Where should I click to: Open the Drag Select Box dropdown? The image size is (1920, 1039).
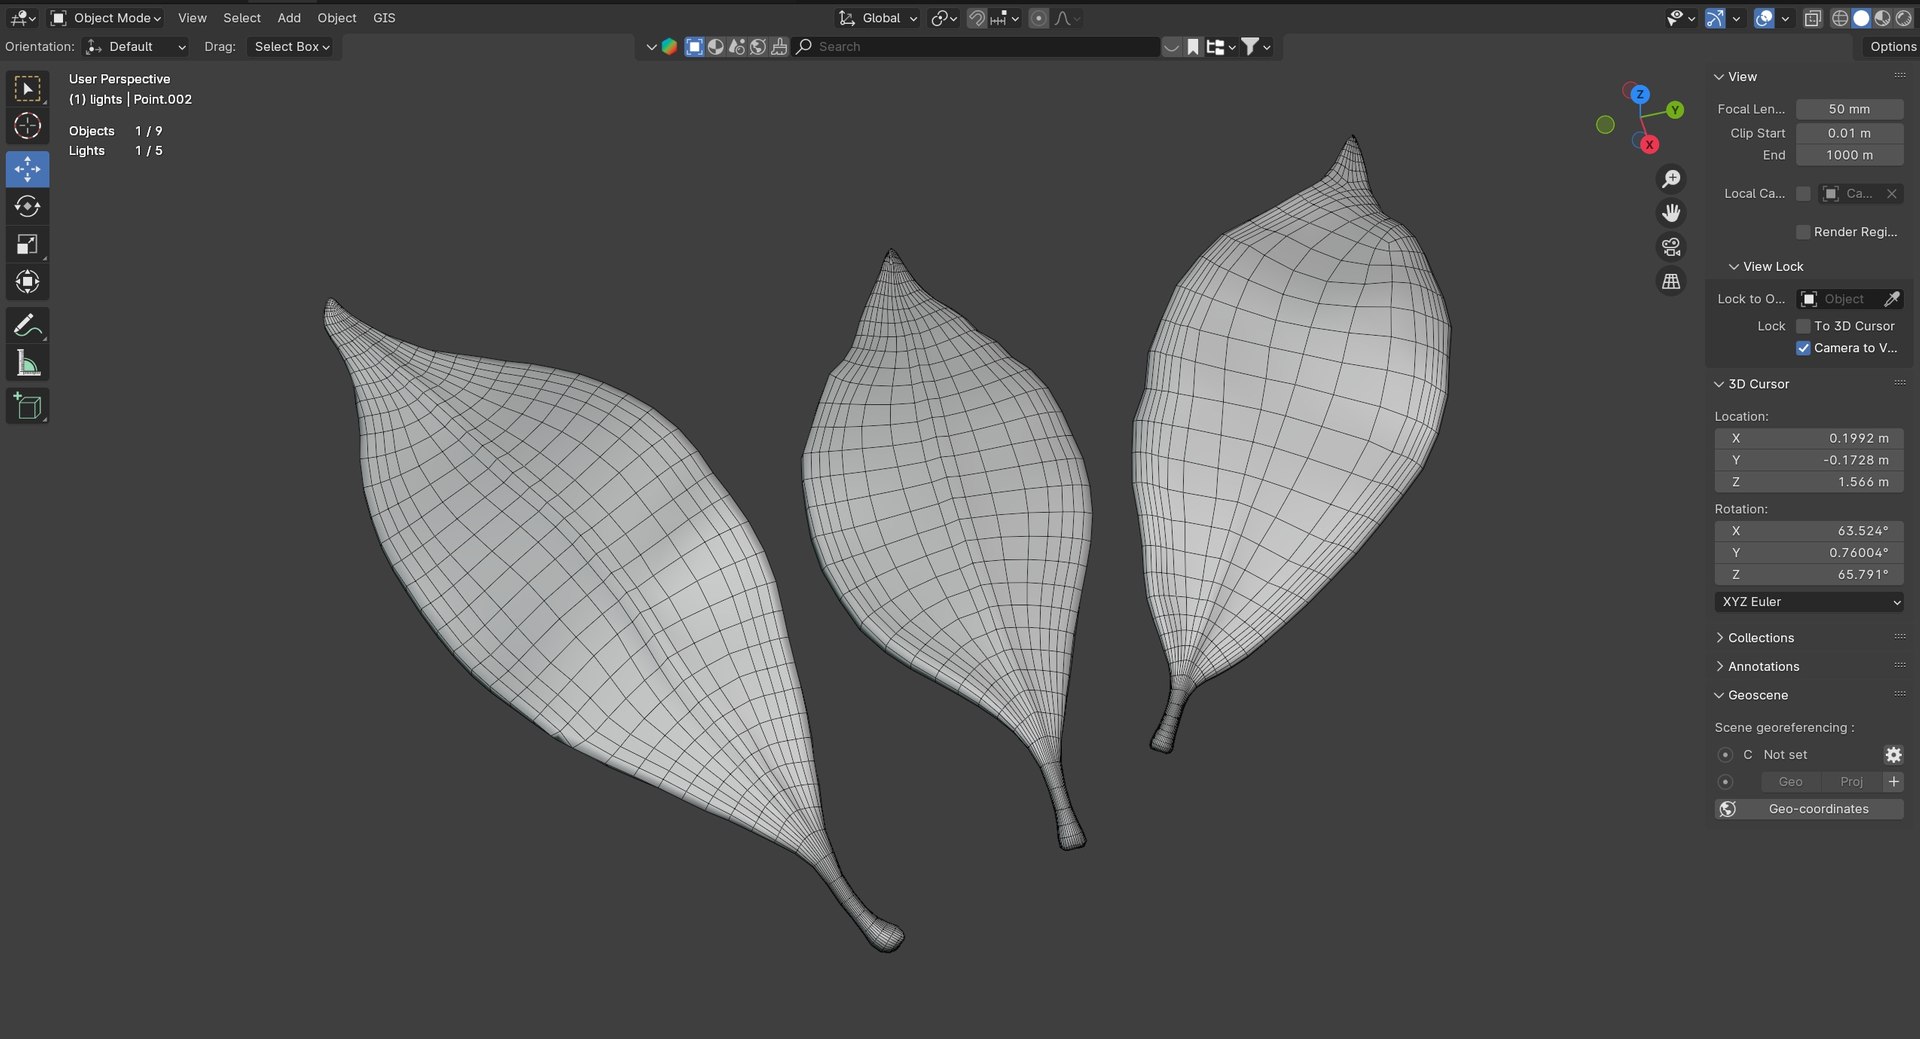point(291,47)
